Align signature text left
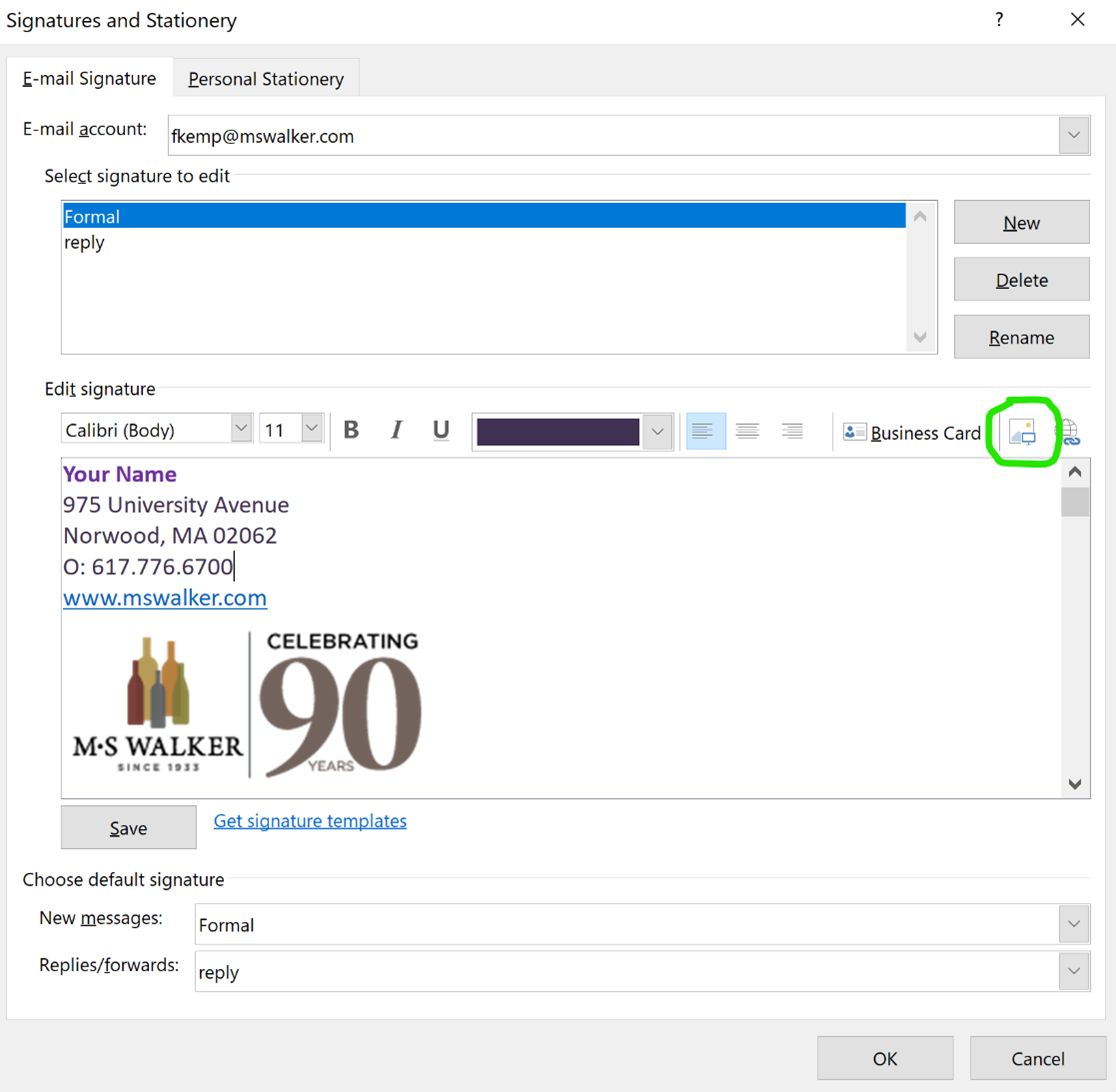Screen dimensions: 1116x1092 click(x=705, y=431)
